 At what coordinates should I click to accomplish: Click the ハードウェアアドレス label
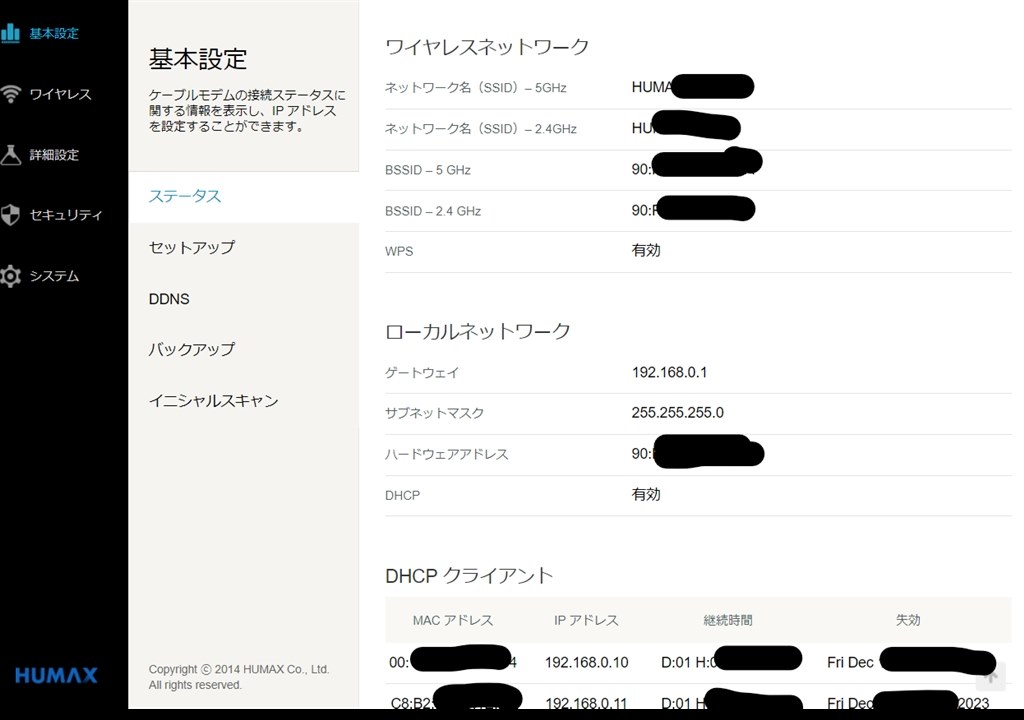447,454
